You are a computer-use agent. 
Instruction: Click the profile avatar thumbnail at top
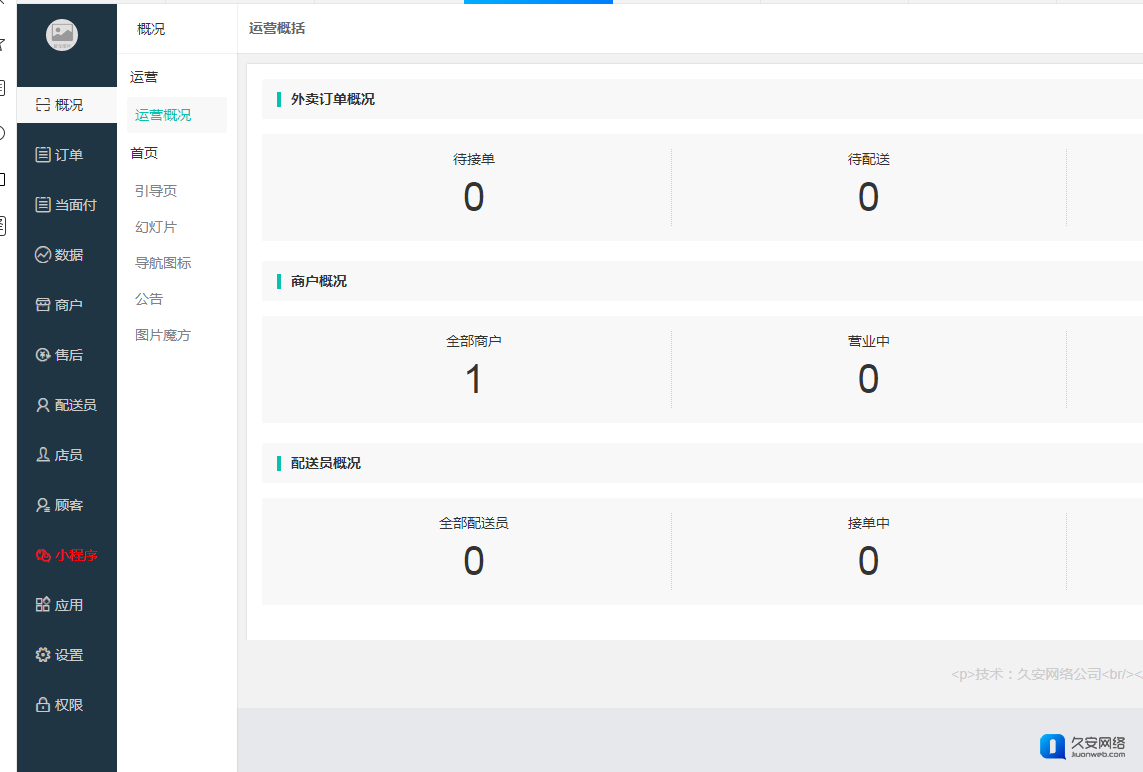[x=62, y=35]
